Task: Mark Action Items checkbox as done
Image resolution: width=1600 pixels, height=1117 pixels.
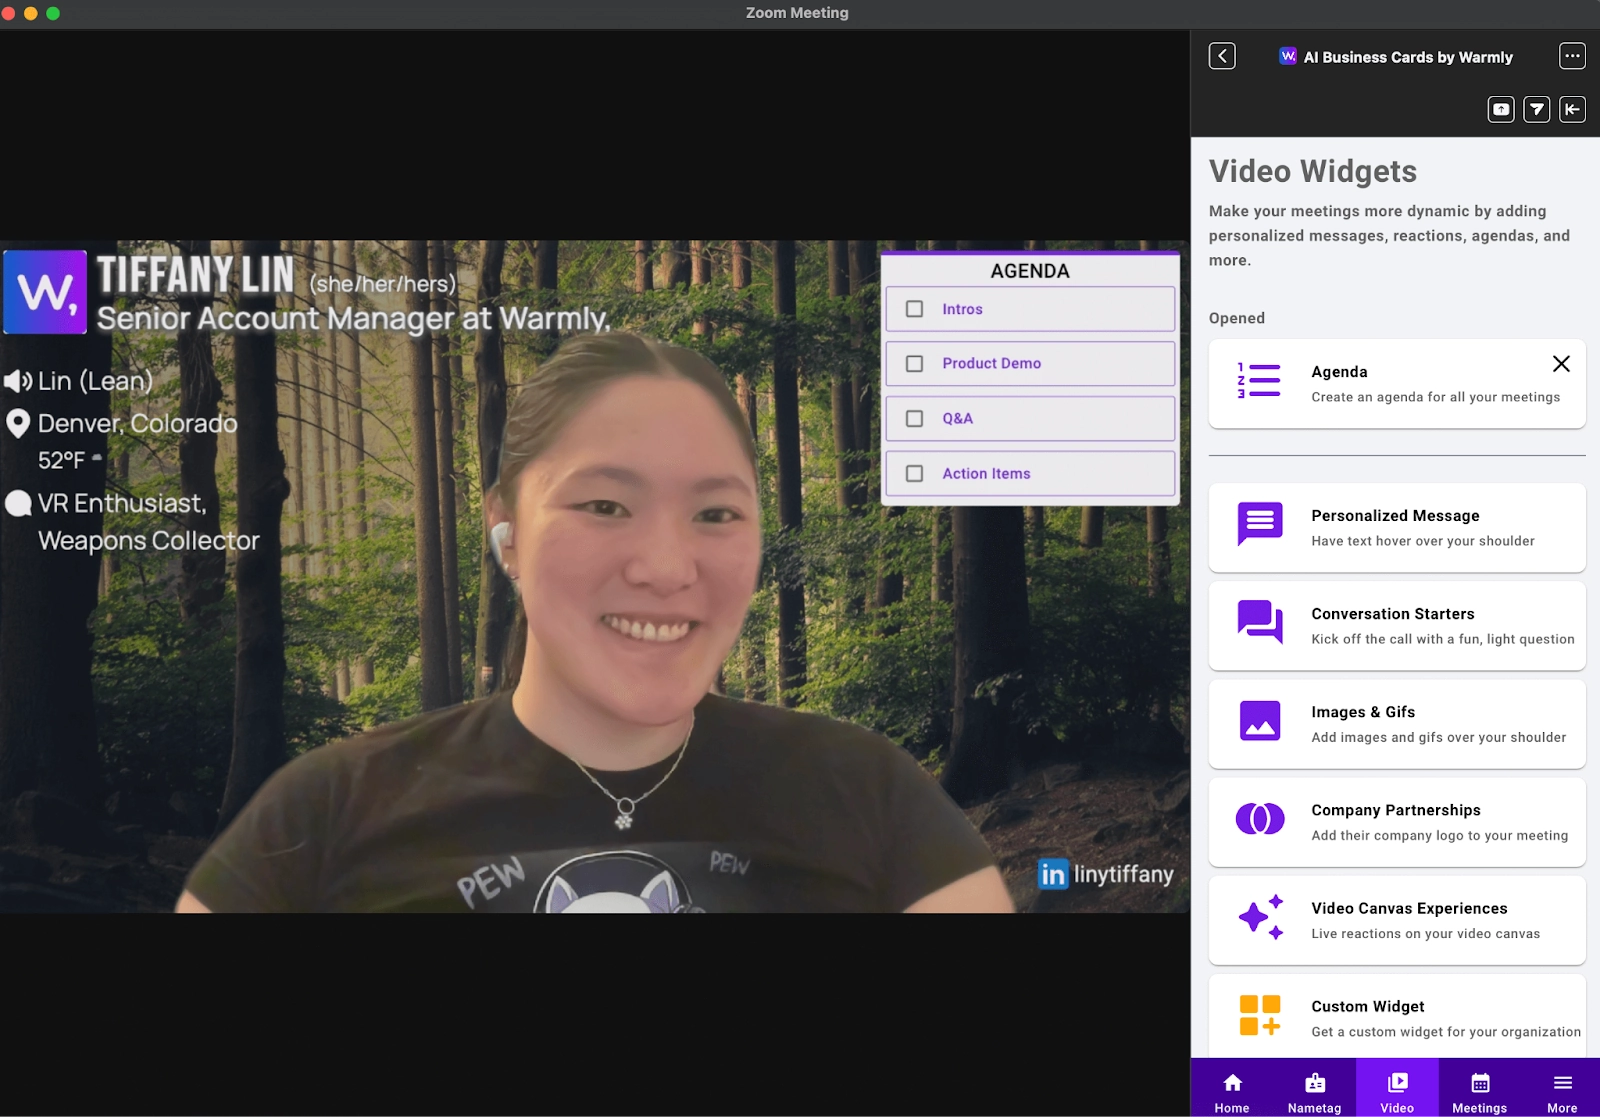Action: click(914, 474)
